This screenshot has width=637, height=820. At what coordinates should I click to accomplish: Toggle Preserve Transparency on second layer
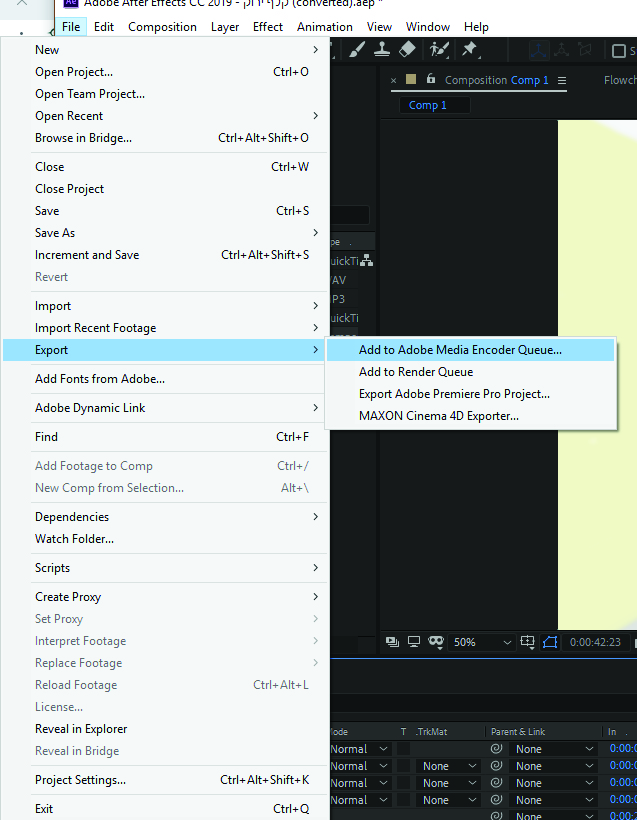click(403, 766)
